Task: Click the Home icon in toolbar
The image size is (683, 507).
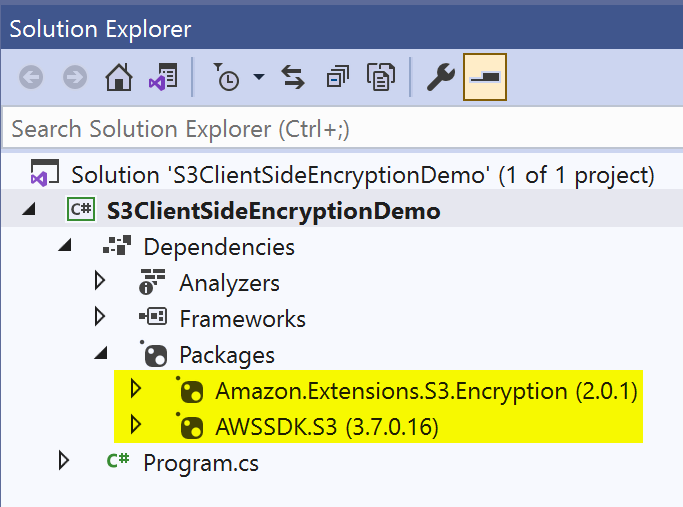Action: [119, 77]
